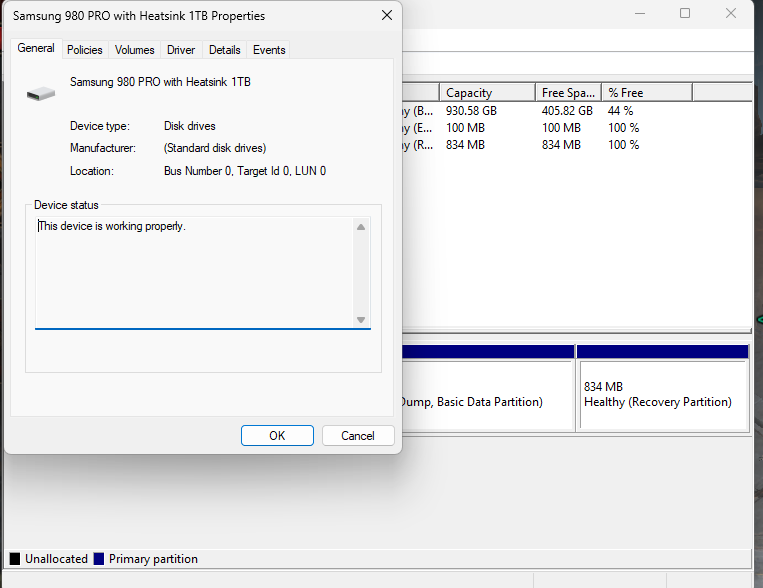Image resolution: width=763 pixels, height=588 pixels.
Task: Sort by % Free column header
Action: (x=647, y=92)
